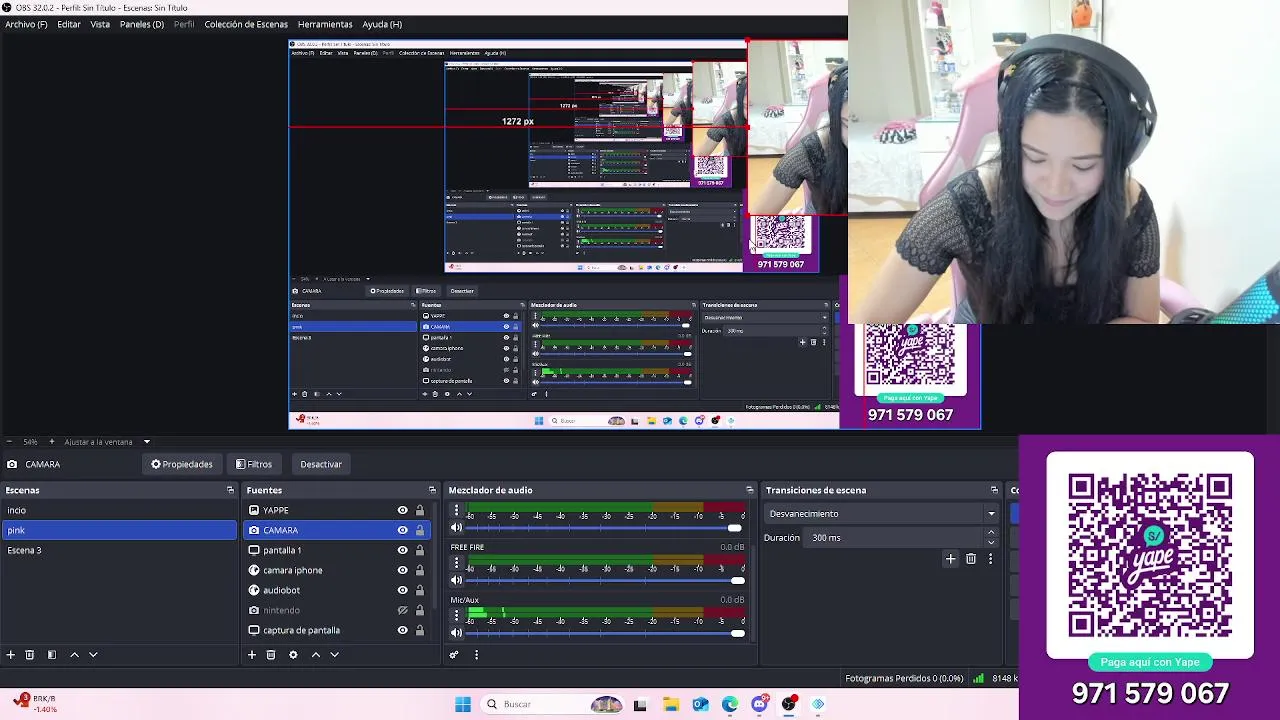Open Windows Start menu
The width and height of the screenshot is (1280, 720).
pyautogui.click(x=463, y=704)
